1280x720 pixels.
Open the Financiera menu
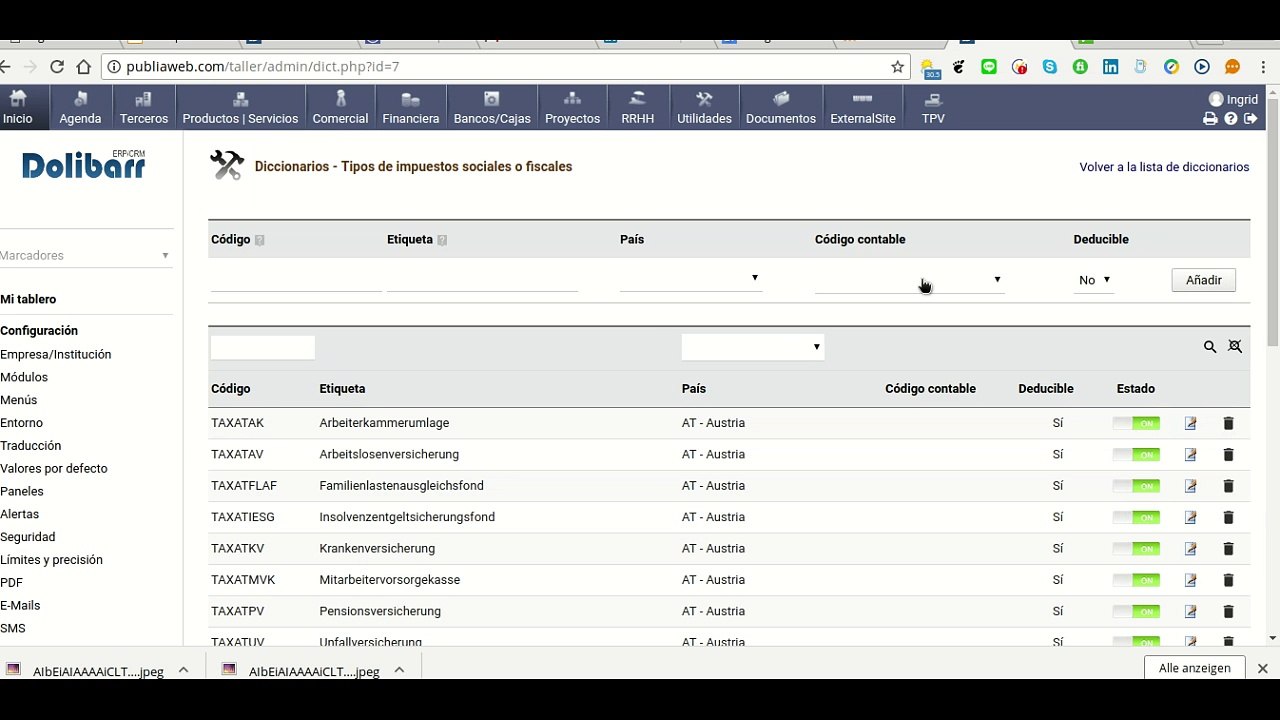[411, 108]
